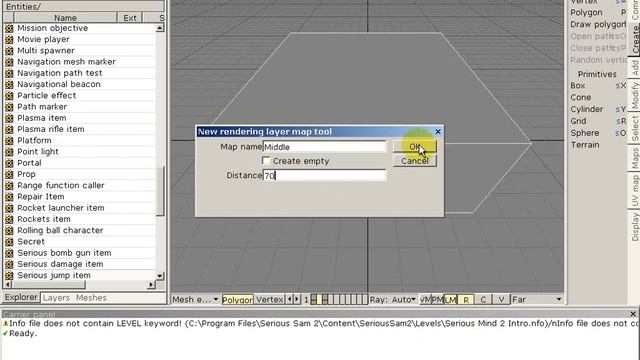Click the entity list scroll-up arrow
The width and height of the screenshot is (640, 360).
pos(160,28)
